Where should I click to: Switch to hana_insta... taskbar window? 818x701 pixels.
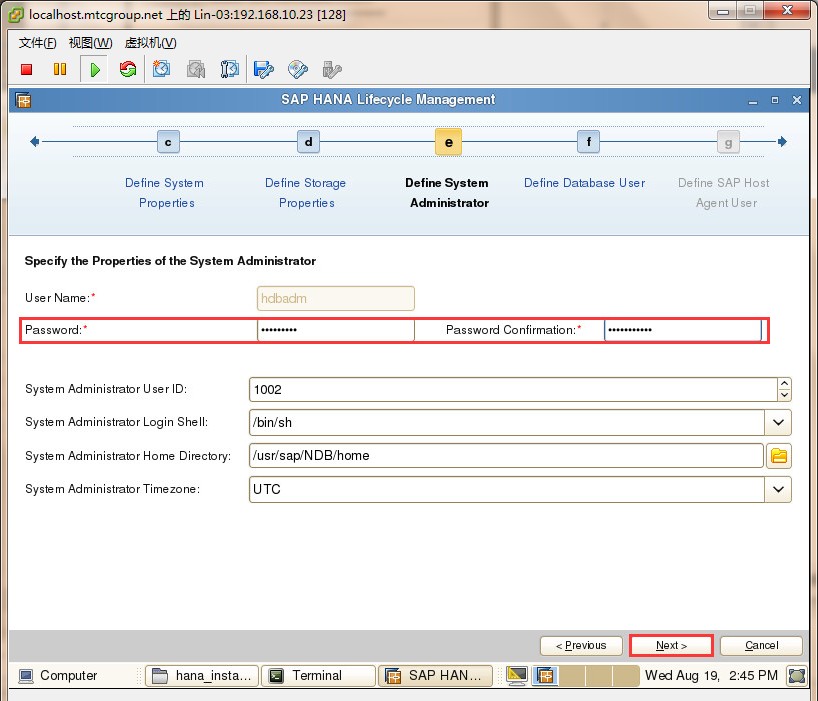coord(202,675)
